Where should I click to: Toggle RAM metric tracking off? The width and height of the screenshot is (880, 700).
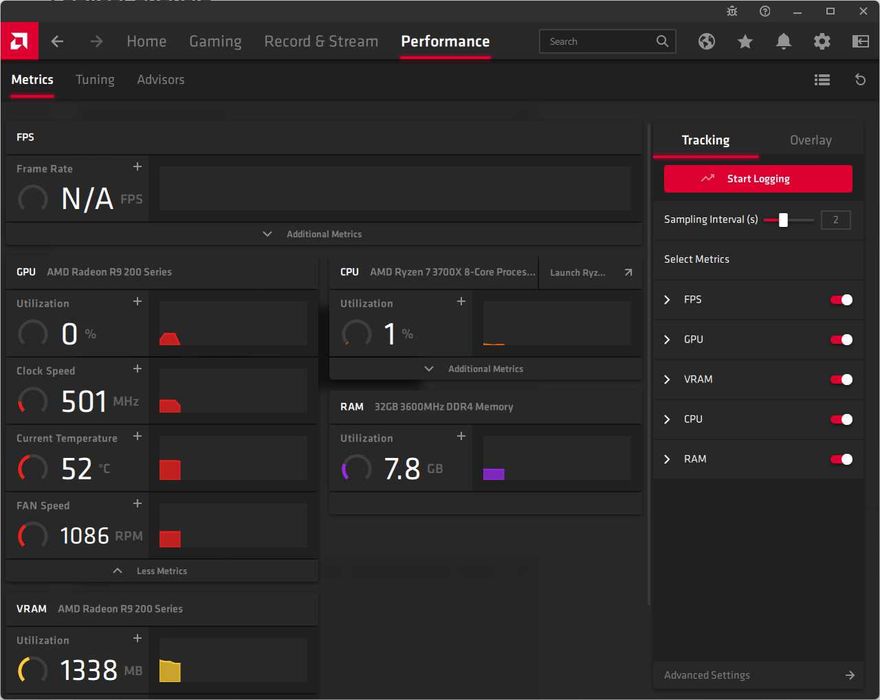[x=841, y=459]
